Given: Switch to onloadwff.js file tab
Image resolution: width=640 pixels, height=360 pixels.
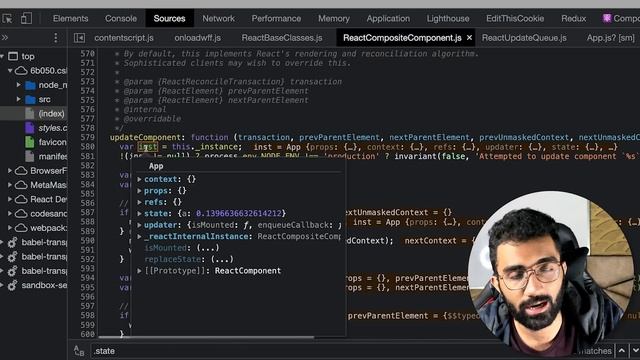Looking at the screenshot, I should point(198,38).
